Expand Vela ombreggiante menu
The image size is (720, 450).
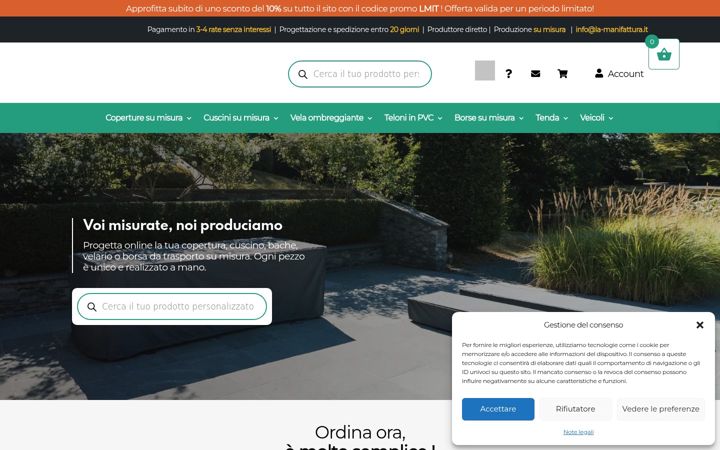331,118
